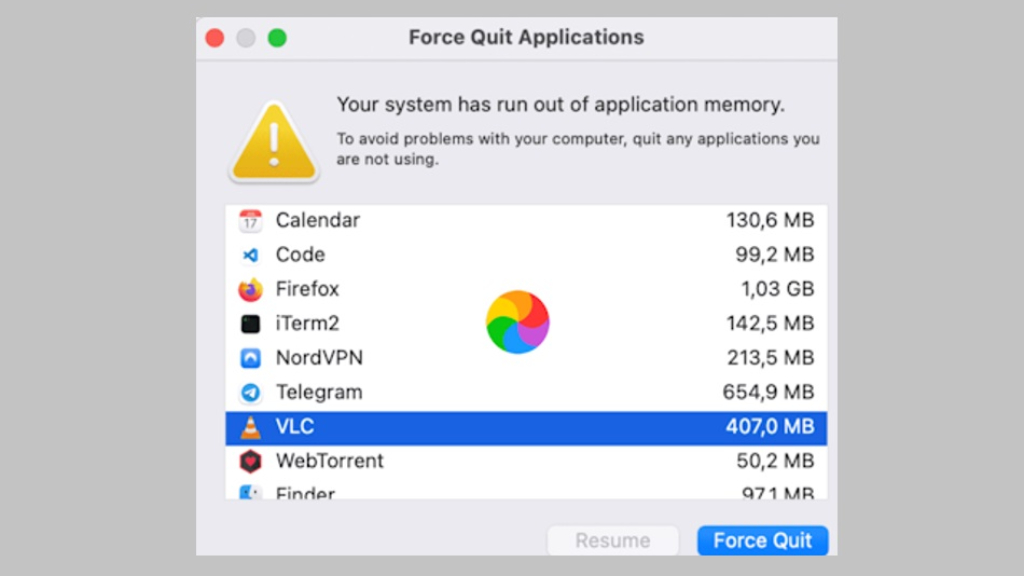The height and width of the screenshot is (576, 1024).
Task: Click the Visual Studio Code icon
Action: pos(250,255)
